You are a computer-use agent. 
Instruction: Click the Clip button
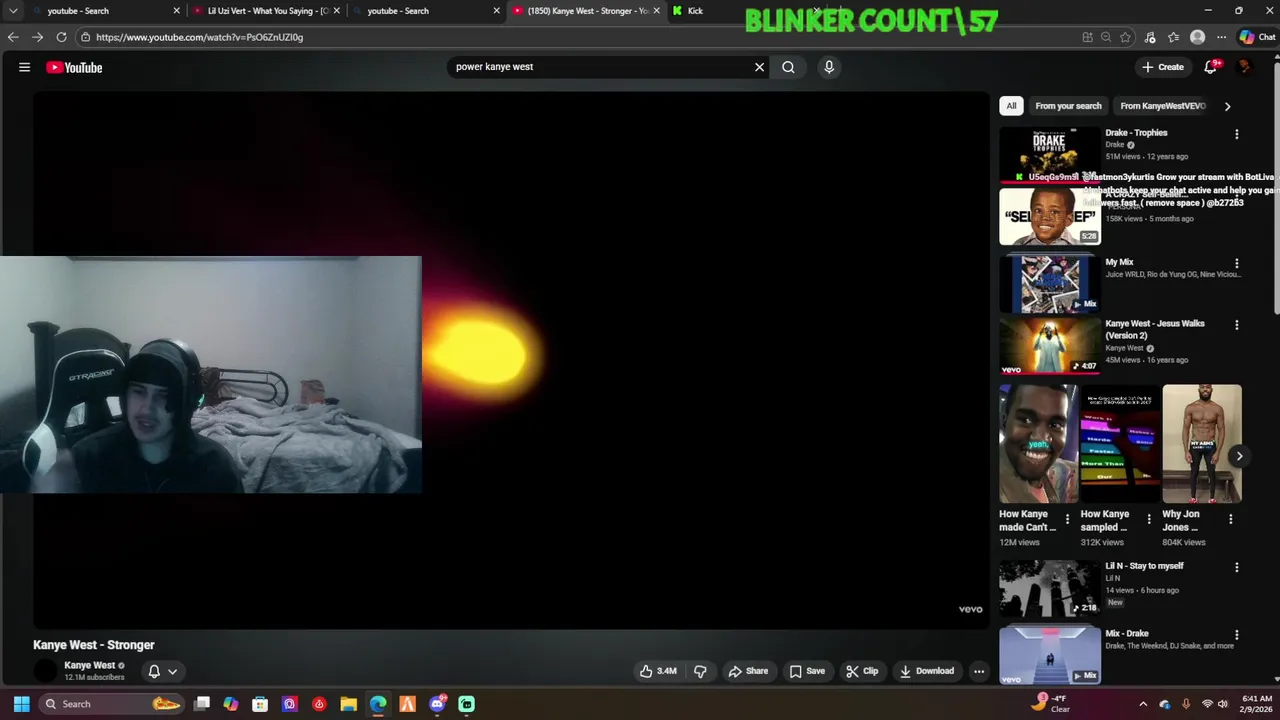(x=861, y=671)
